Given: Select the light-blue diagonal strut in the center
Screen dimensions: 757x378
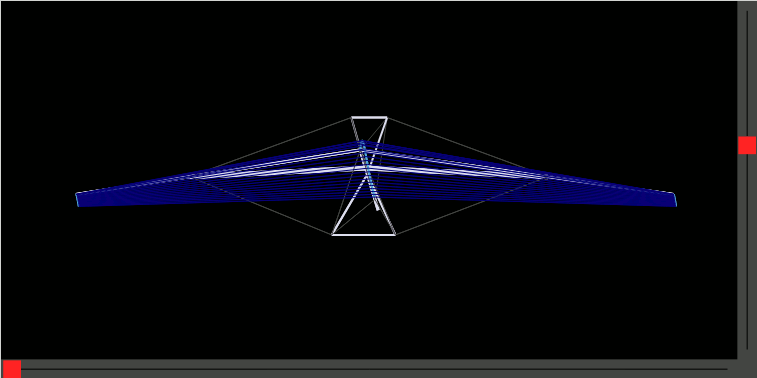Looking at the screenshot, I should (369, 176).
